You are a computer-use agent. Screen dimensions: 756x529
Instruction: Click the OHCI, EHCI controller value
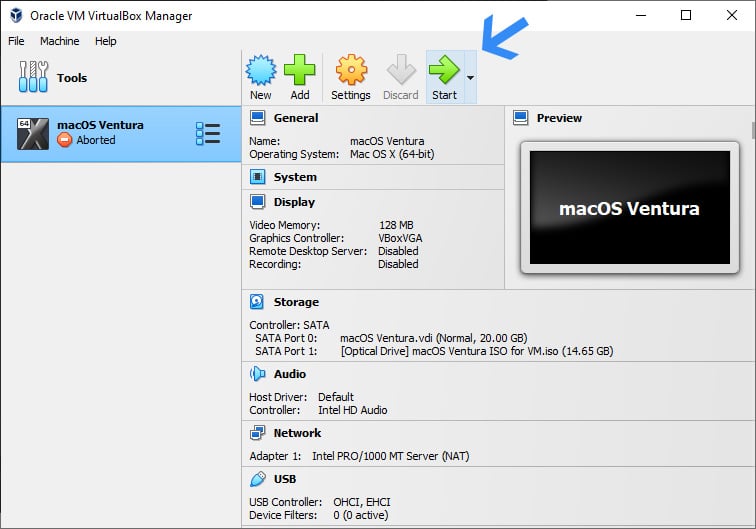pyautogui.click(x=362, y=502)
